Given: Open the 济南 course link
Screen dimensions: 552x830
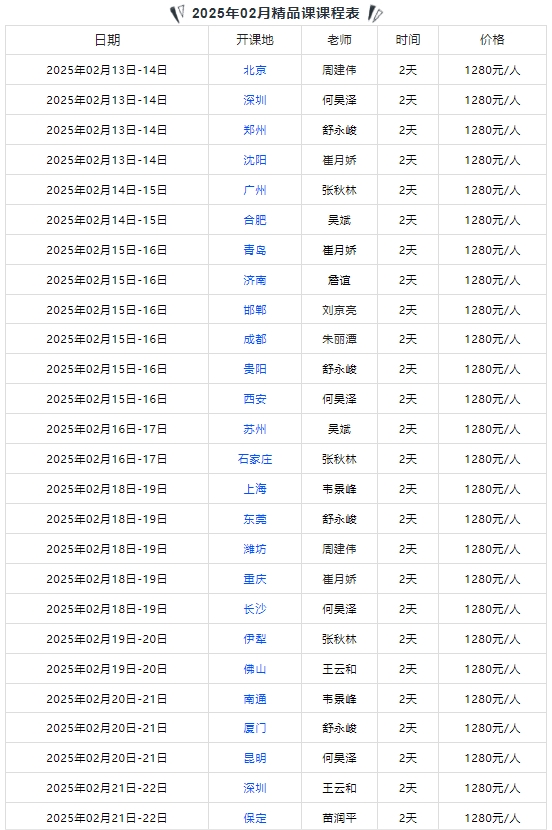Looking at the screenshot, I should pyautogui.click(x=255, y=280).
